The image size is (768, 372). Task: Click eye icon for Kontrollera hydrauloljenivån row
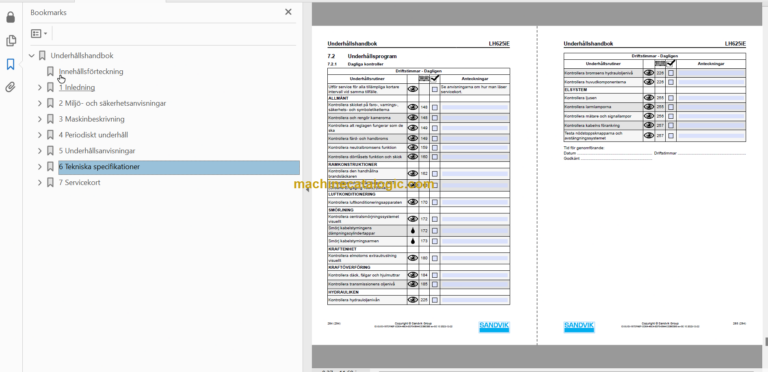click(413, 300)
